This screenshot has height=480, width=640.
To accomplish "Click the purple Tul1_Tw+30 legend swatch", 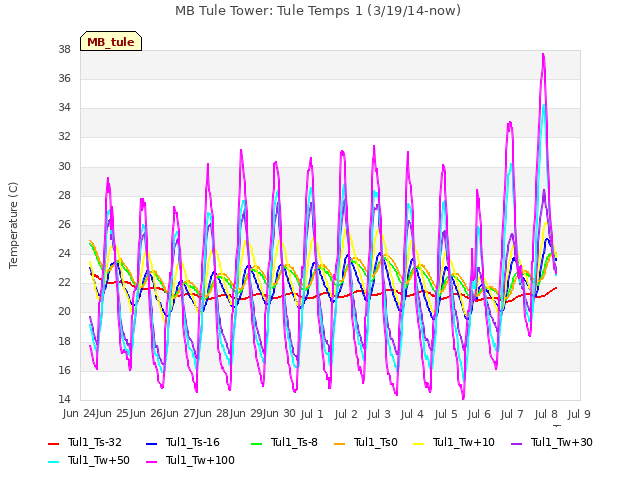I will [516, 443].
